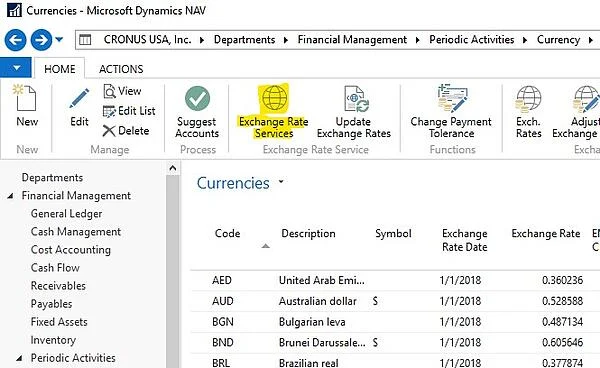Open Payables in the navigation pane
The height and width of the screenshot is (368, 600).
51,304
